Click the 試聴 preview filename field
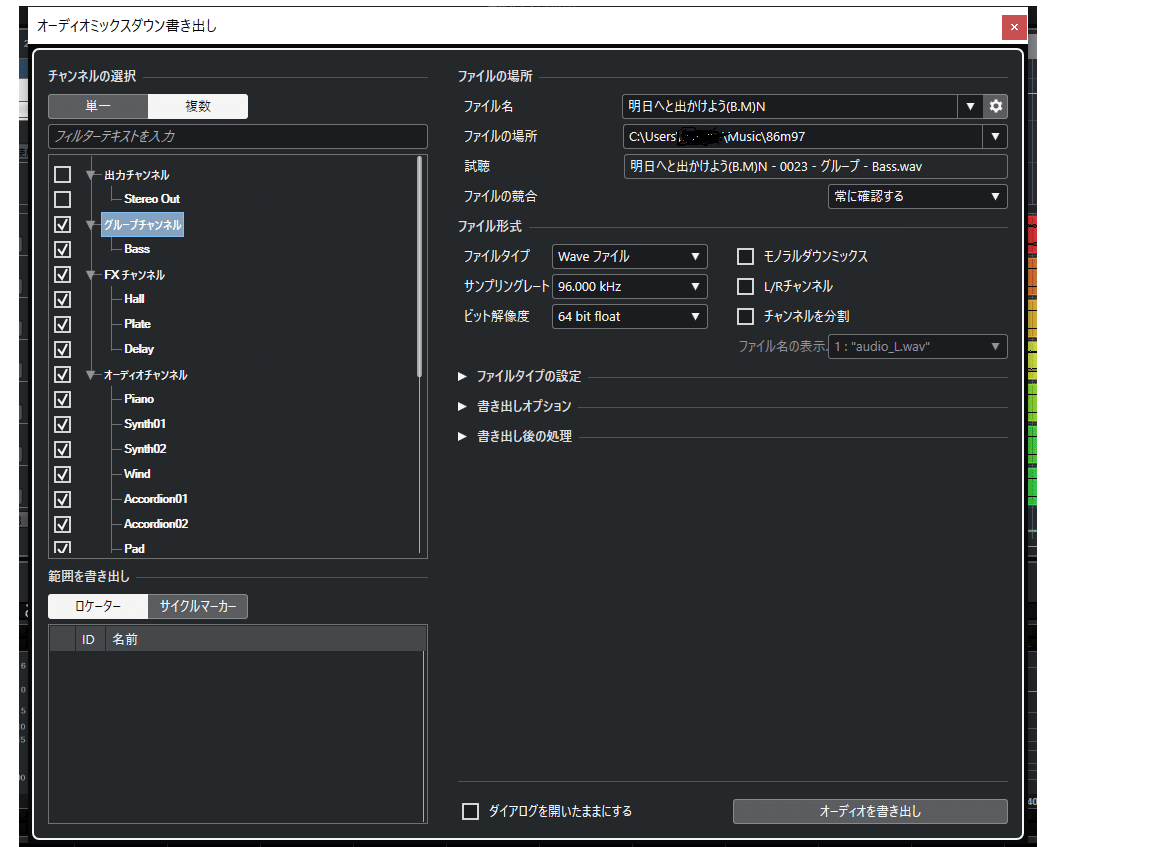 pos(816,167)
